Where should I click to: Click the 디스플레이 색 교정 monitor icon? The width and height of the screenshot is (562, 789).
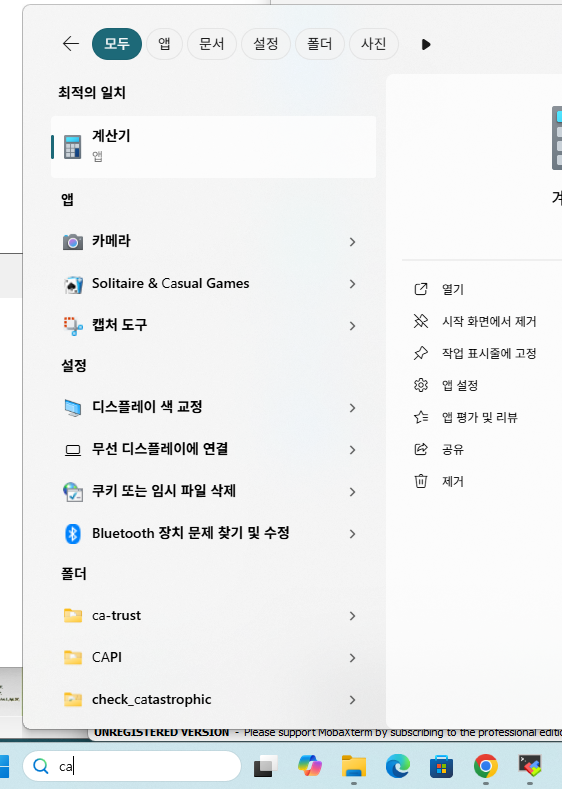(x=73, y=408)
